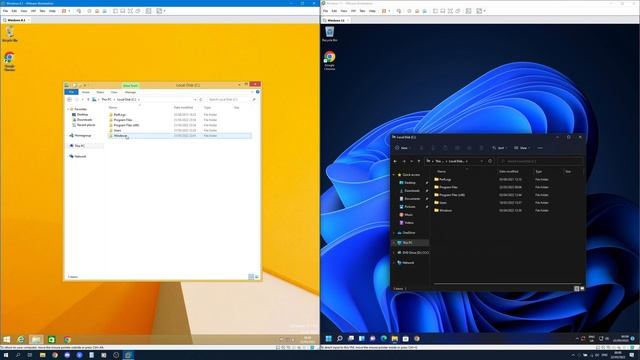The width and height of the screenshot is (640, 360).
Task: Select Downloads in light Explorer sidebar
Action: (84, 120)
